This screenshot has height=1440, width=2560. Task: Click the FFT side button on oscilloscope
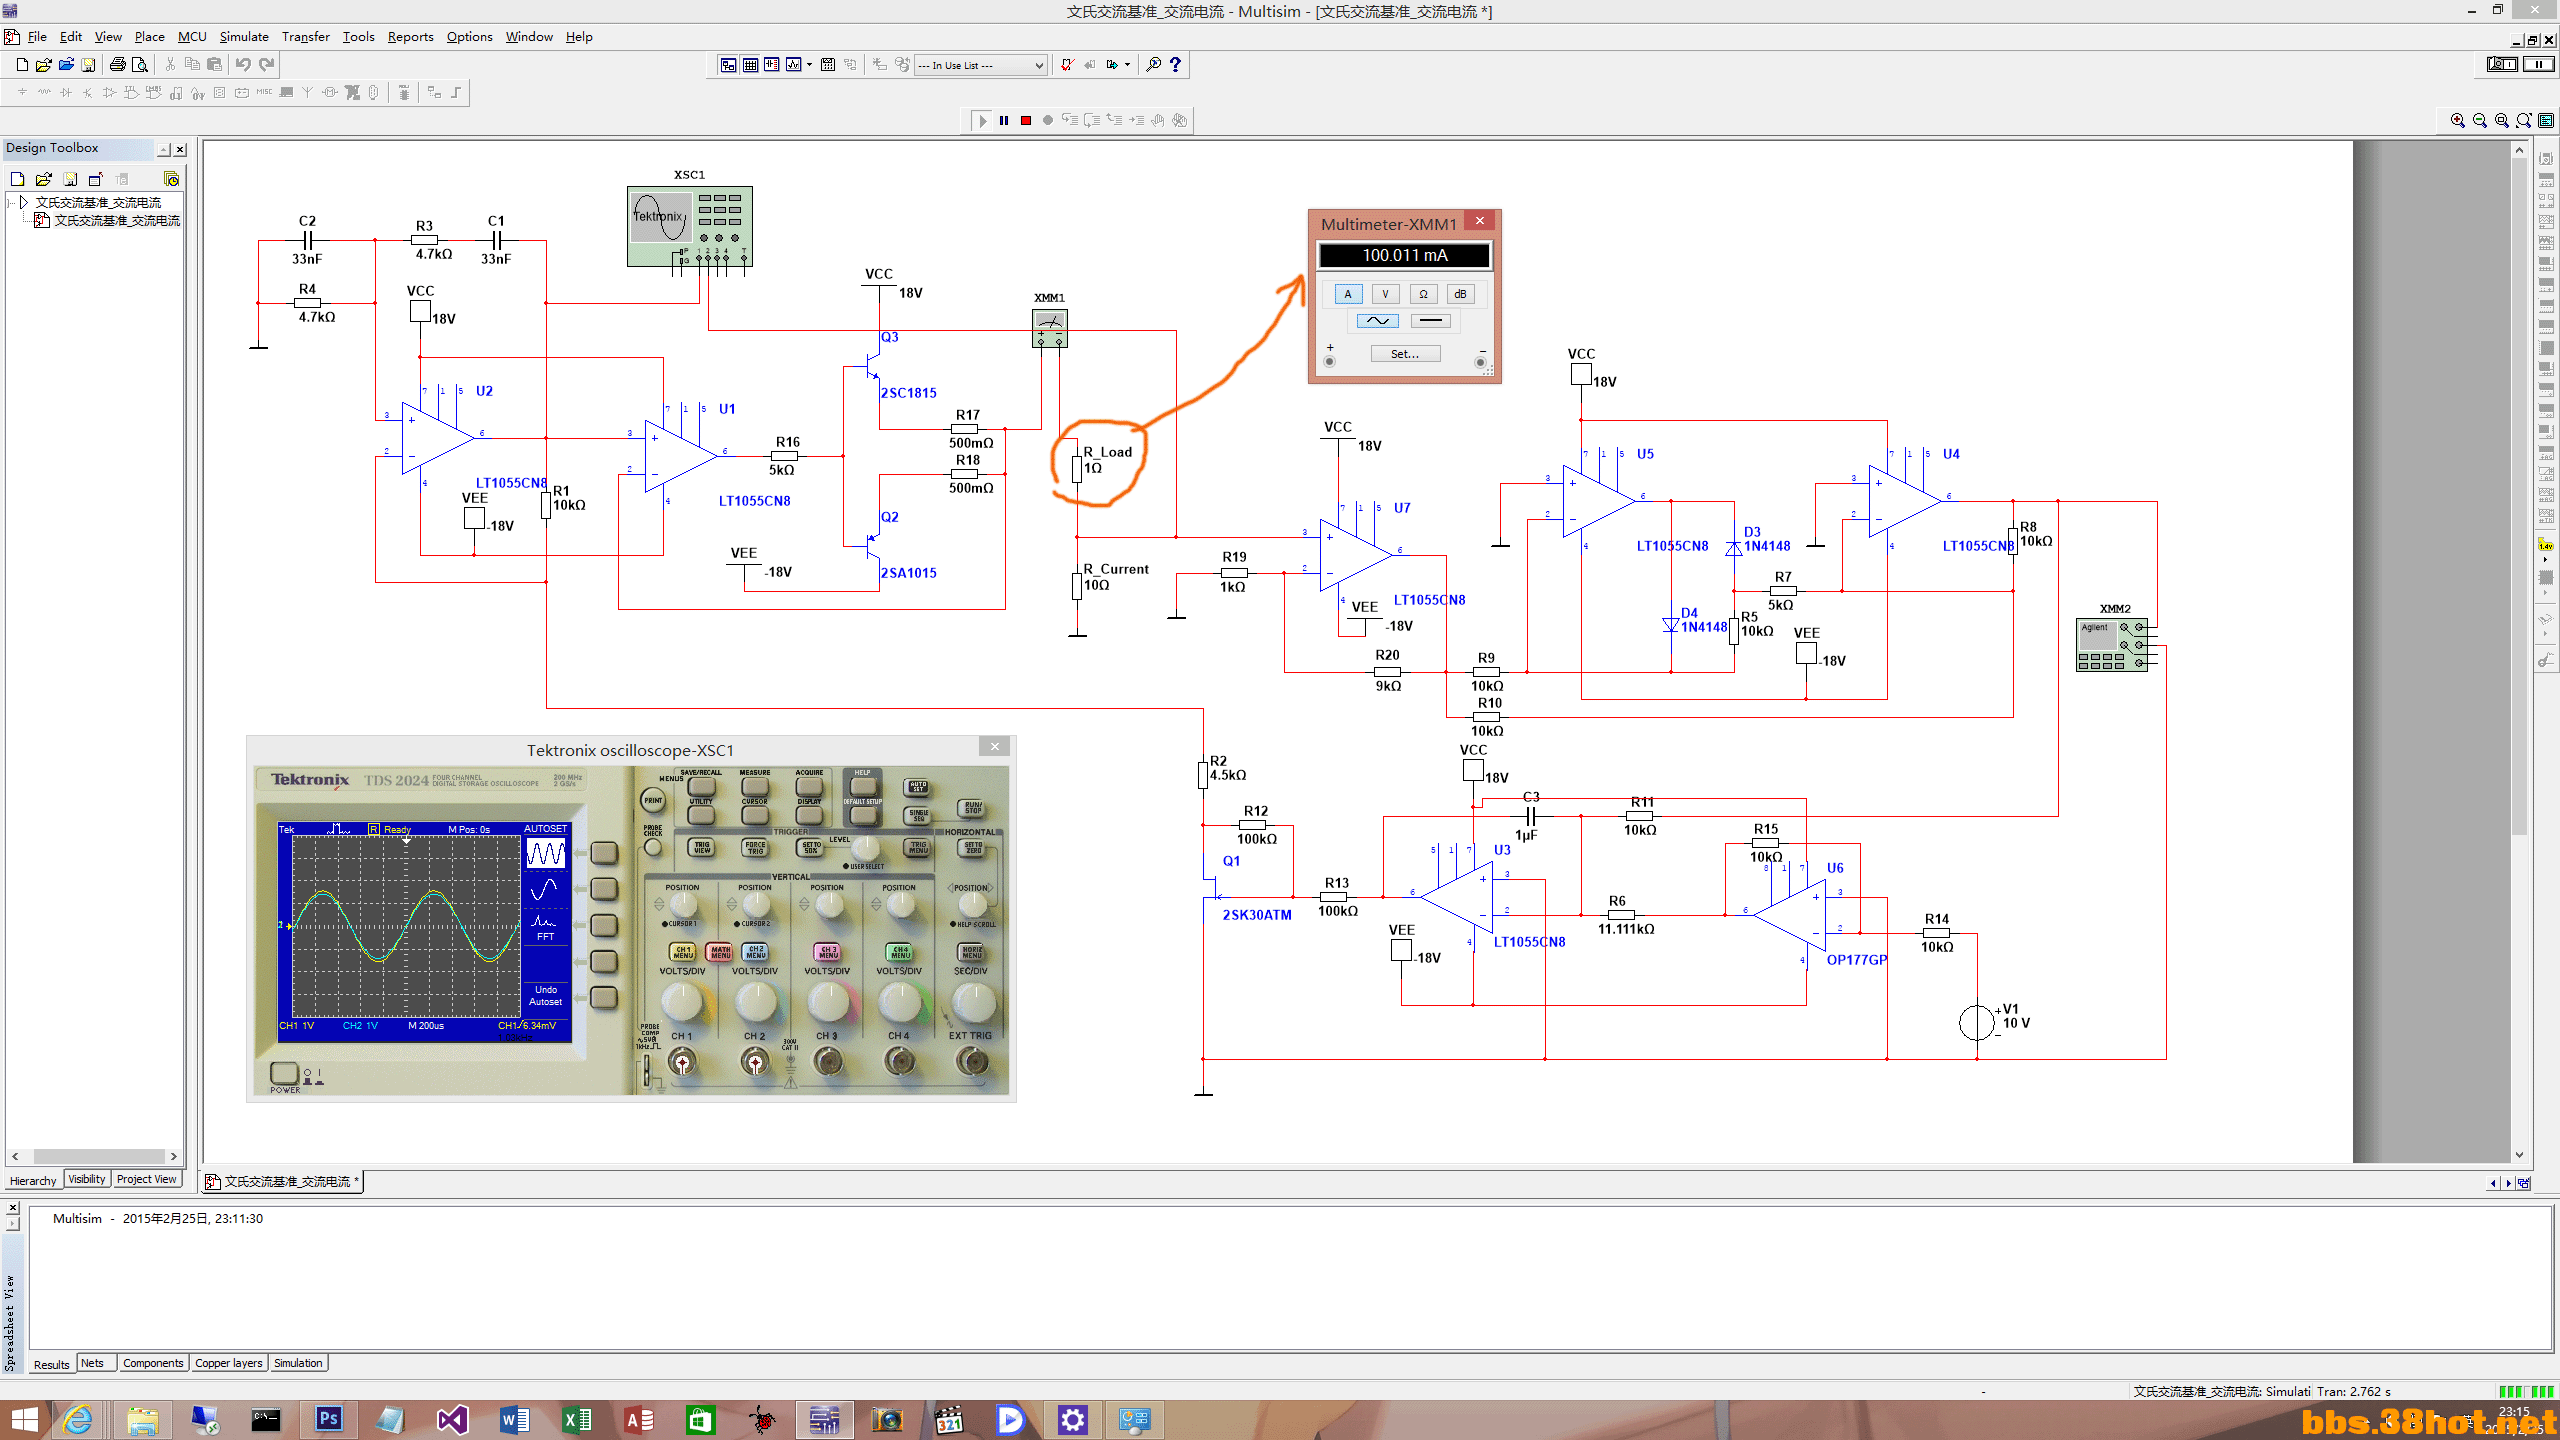604,925
